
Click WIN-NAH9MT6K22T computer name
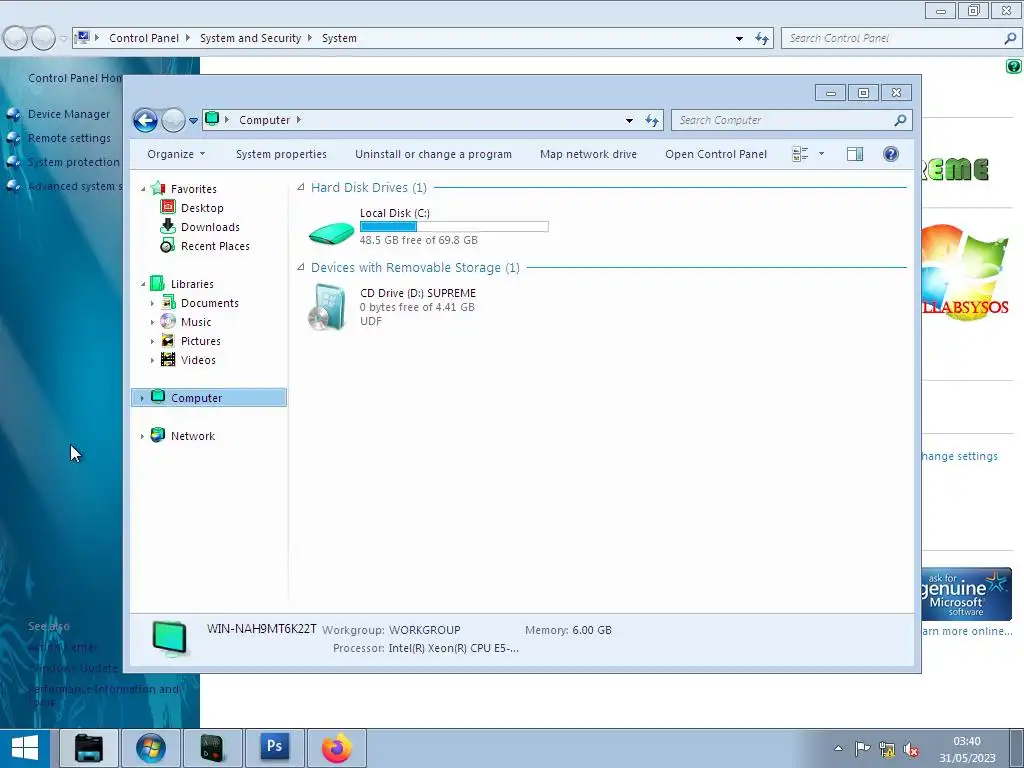(261, 629)
